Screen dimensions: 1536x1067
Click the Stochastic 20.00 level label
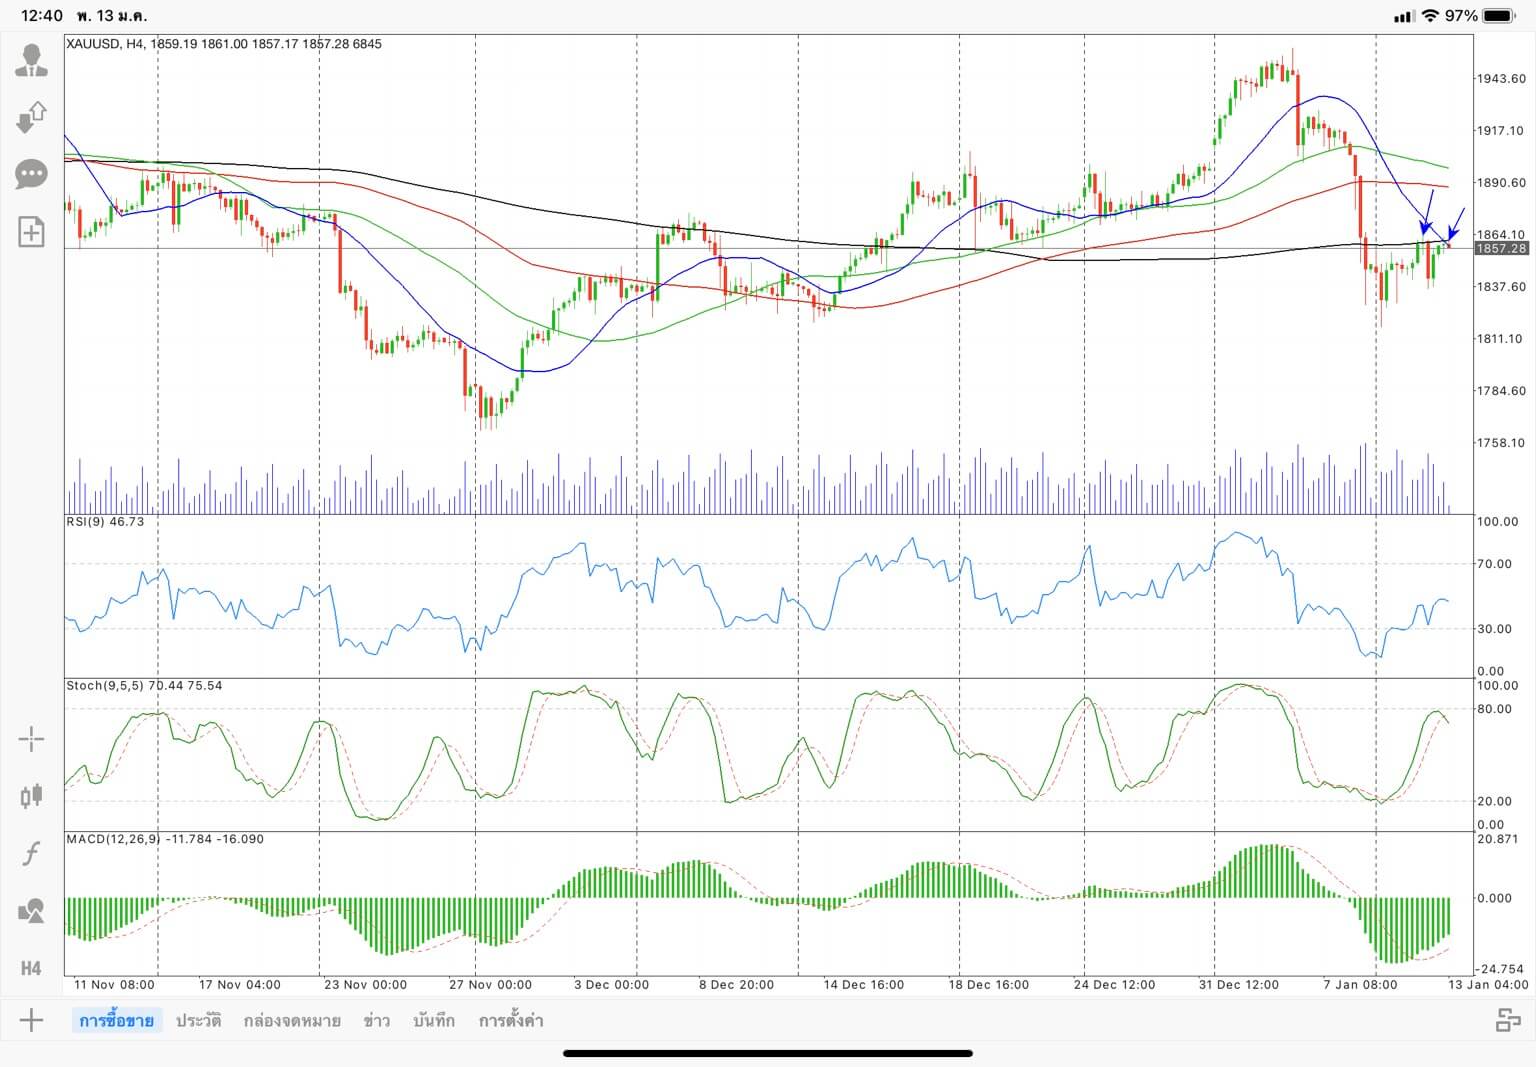1495,802
